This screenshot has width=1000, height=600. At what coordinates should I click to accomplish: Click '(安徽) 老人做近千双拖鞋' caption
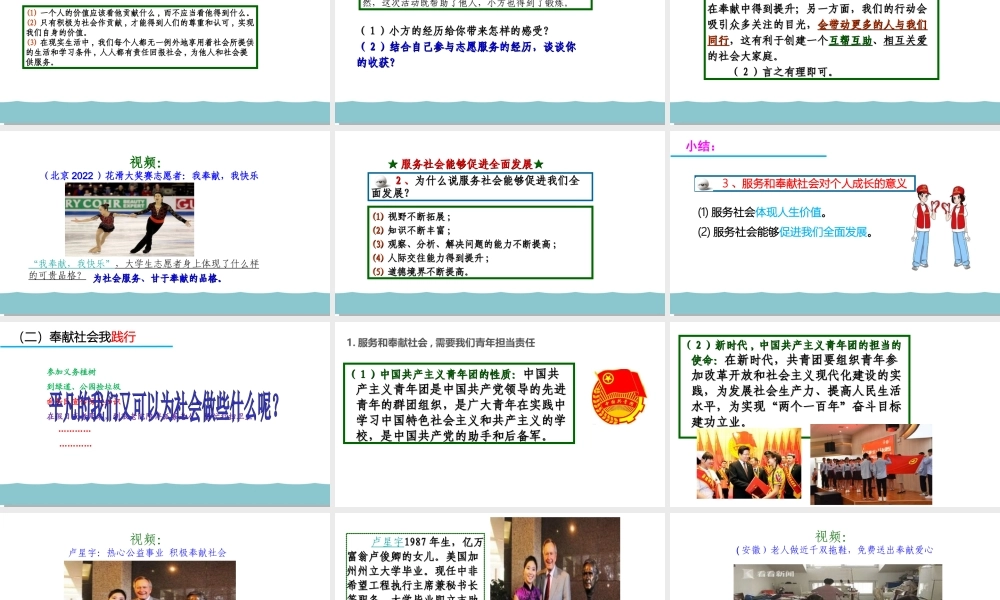pos(834,550)
